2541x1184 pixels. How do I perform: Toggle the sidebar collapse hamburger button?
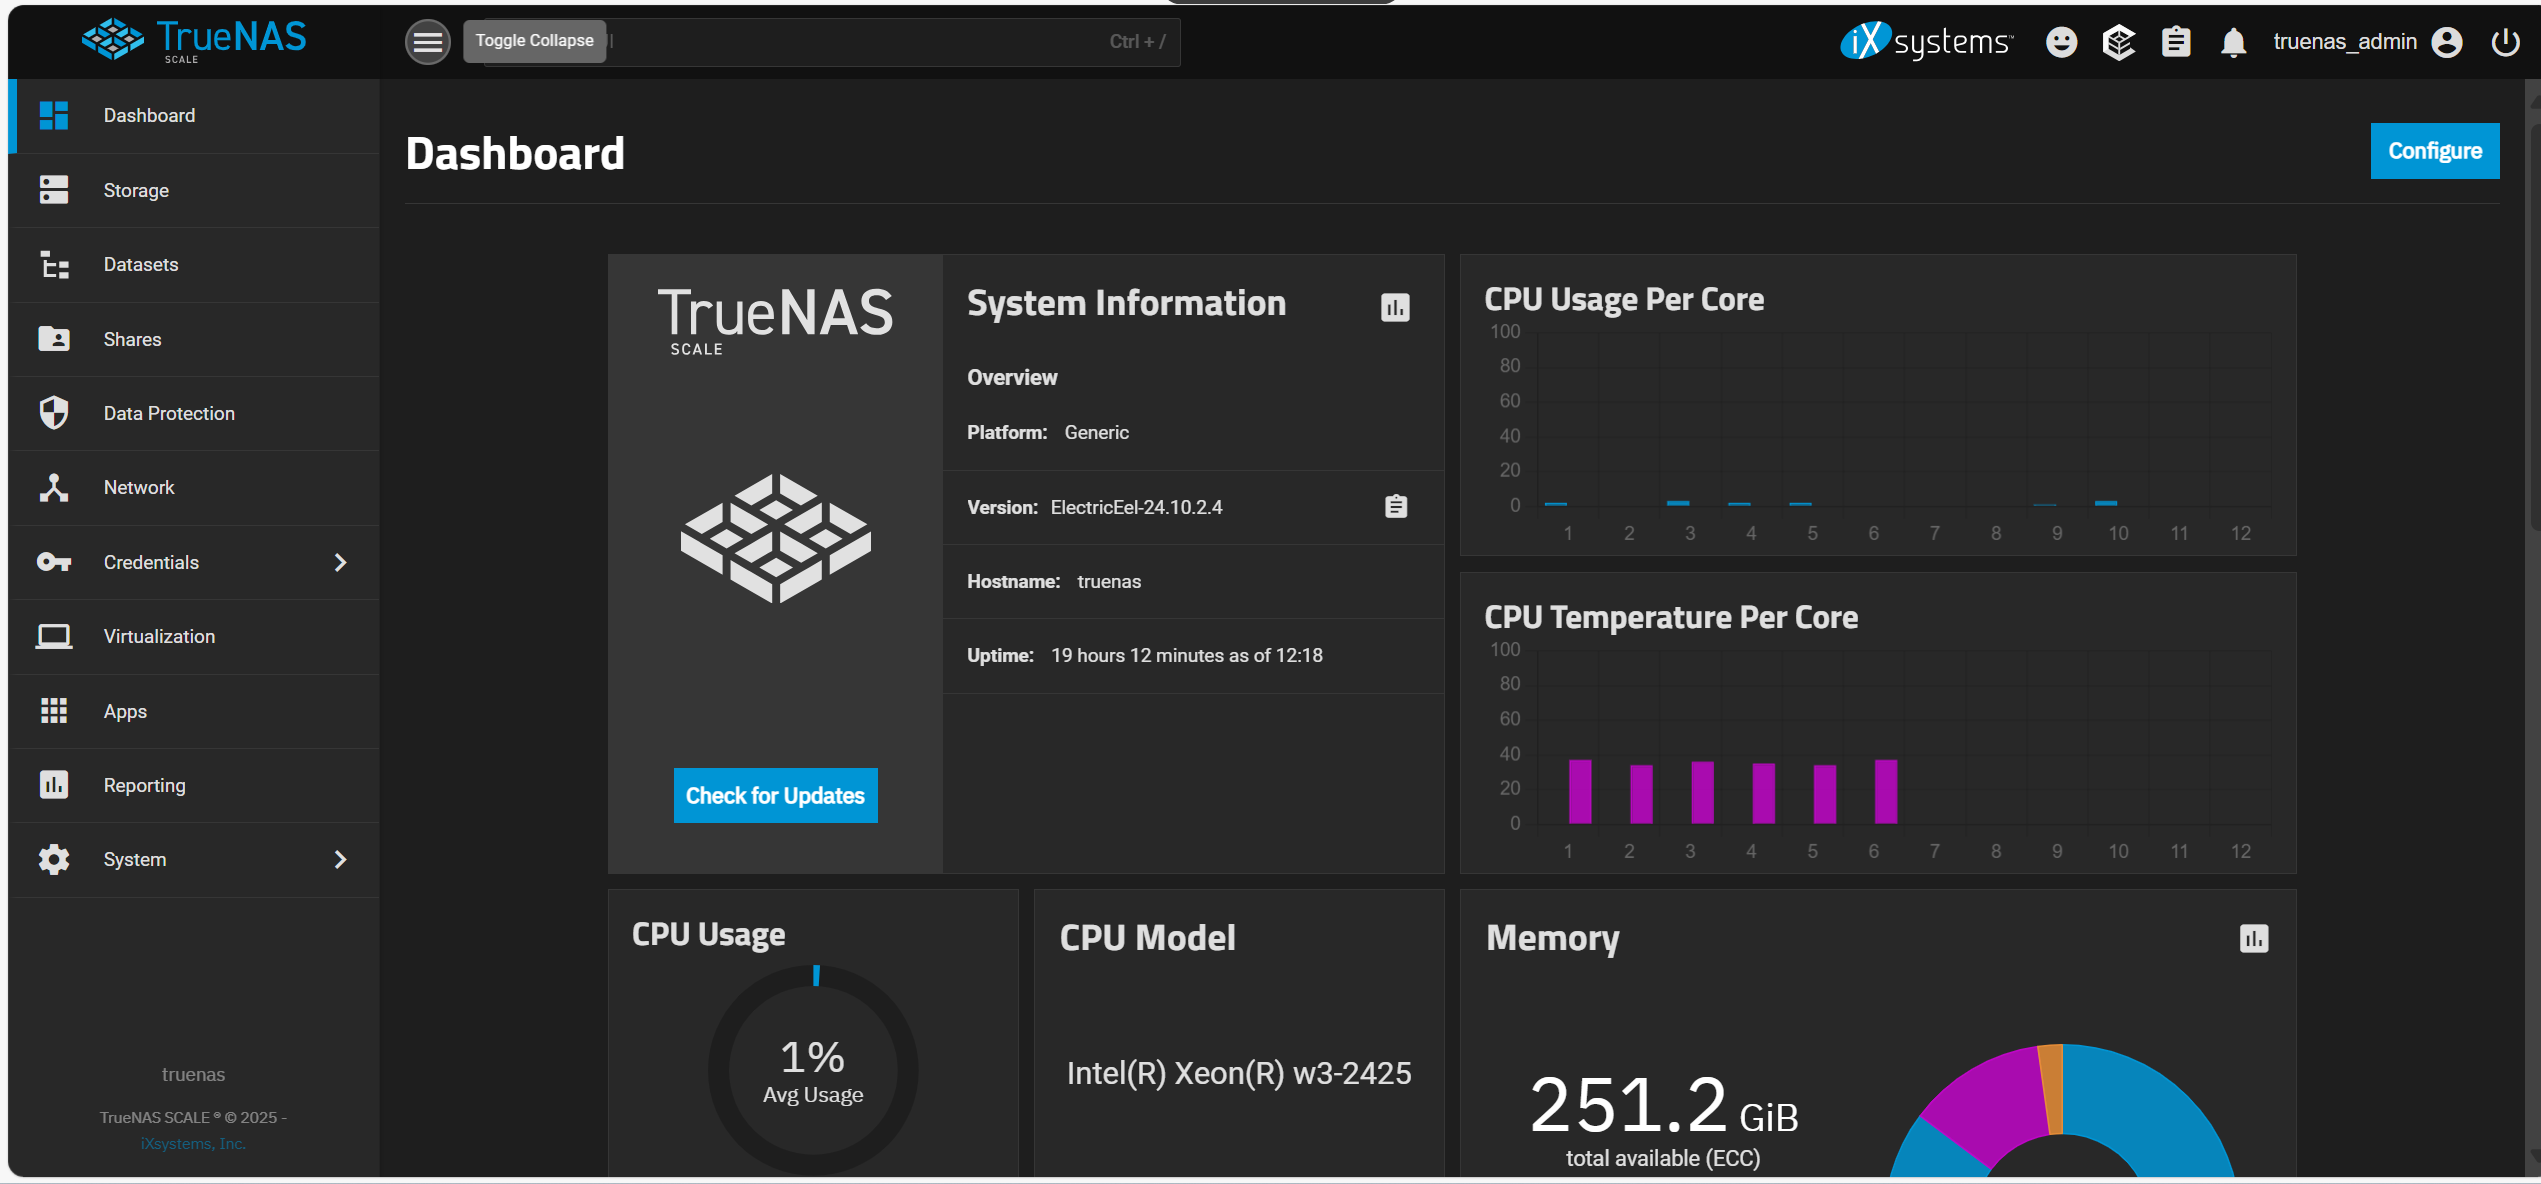pos(427,42)
